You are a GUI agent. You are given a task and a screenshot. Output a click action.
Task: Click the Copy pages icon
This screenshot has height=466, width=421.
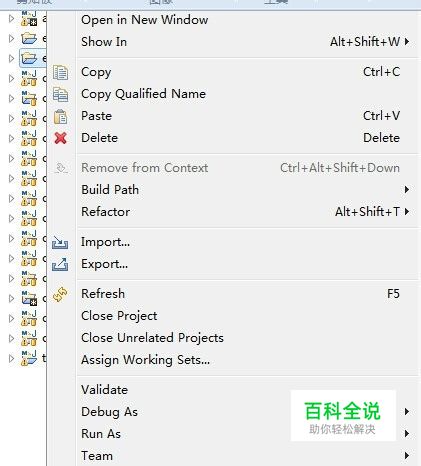(x=61, y=72)
